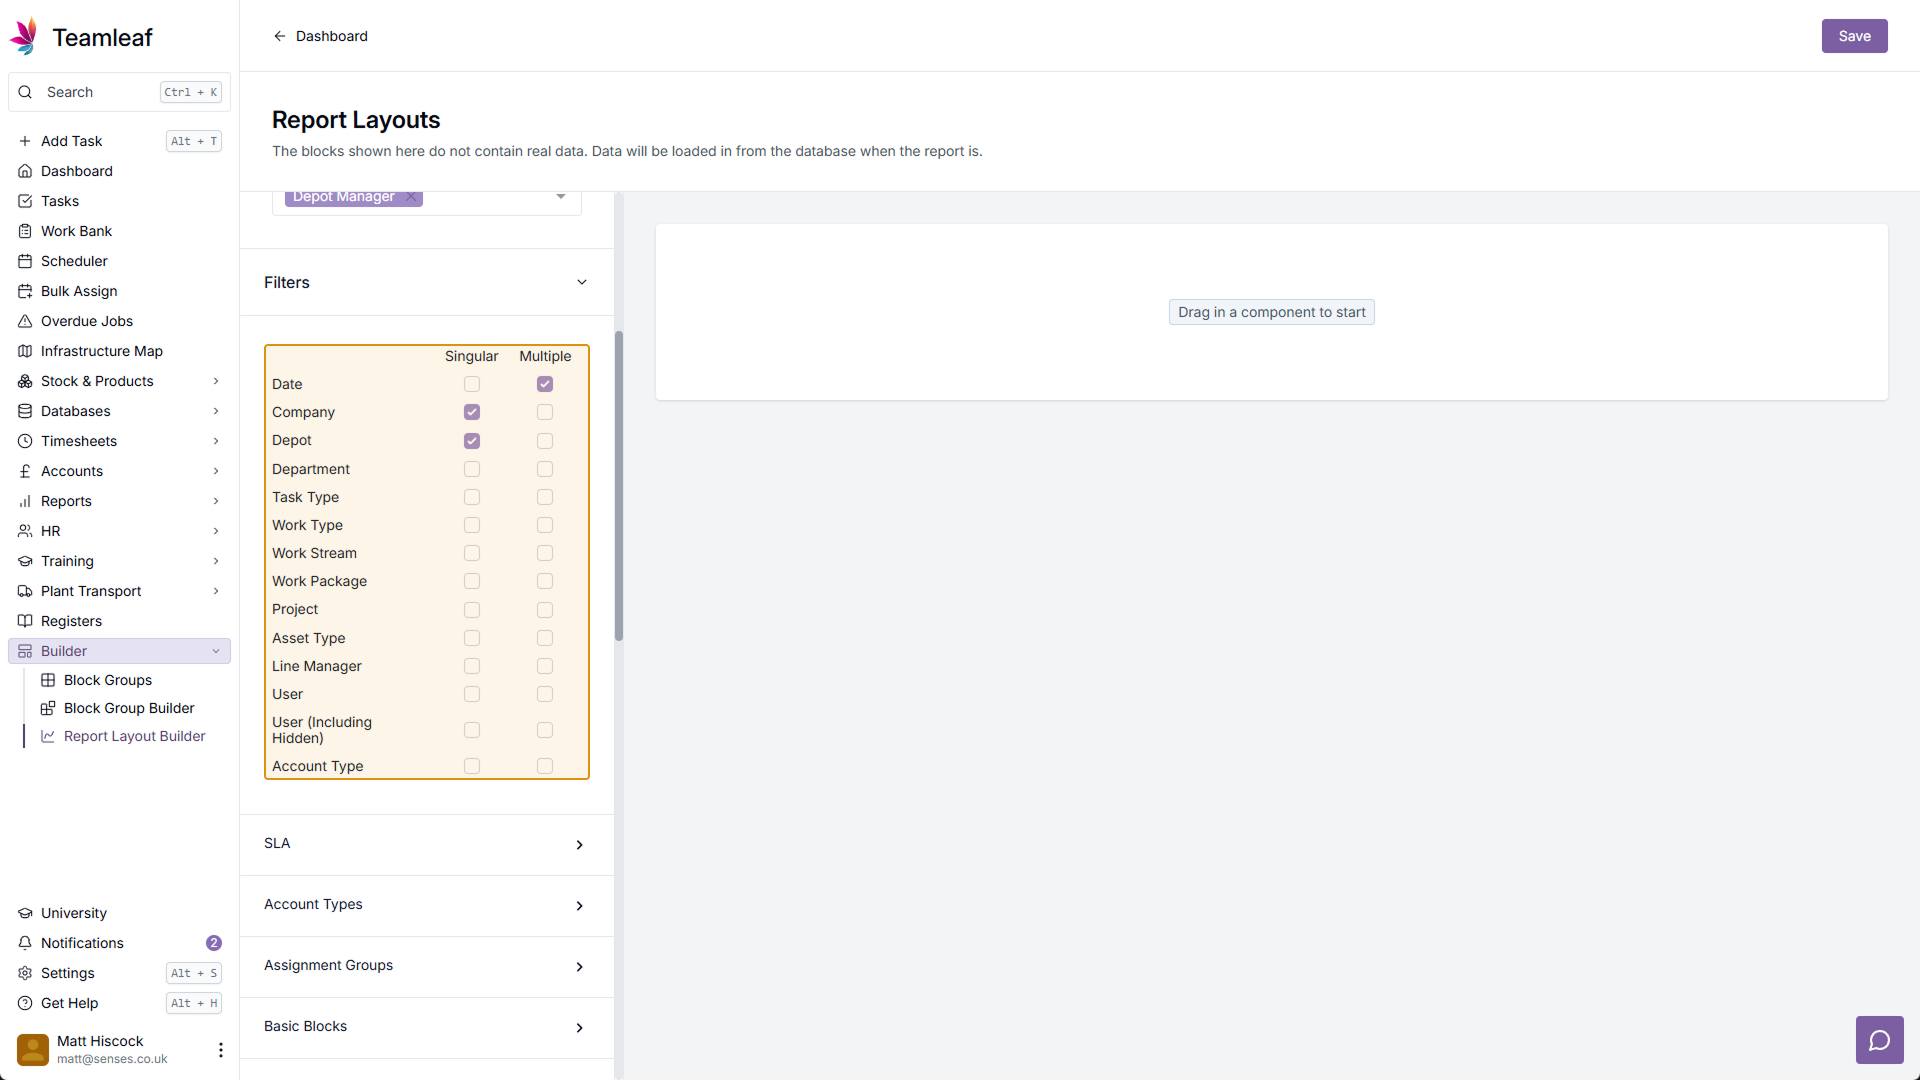Click the Block Group Builder icon
Viewport: 1920px width, 1080px height.
48,708
